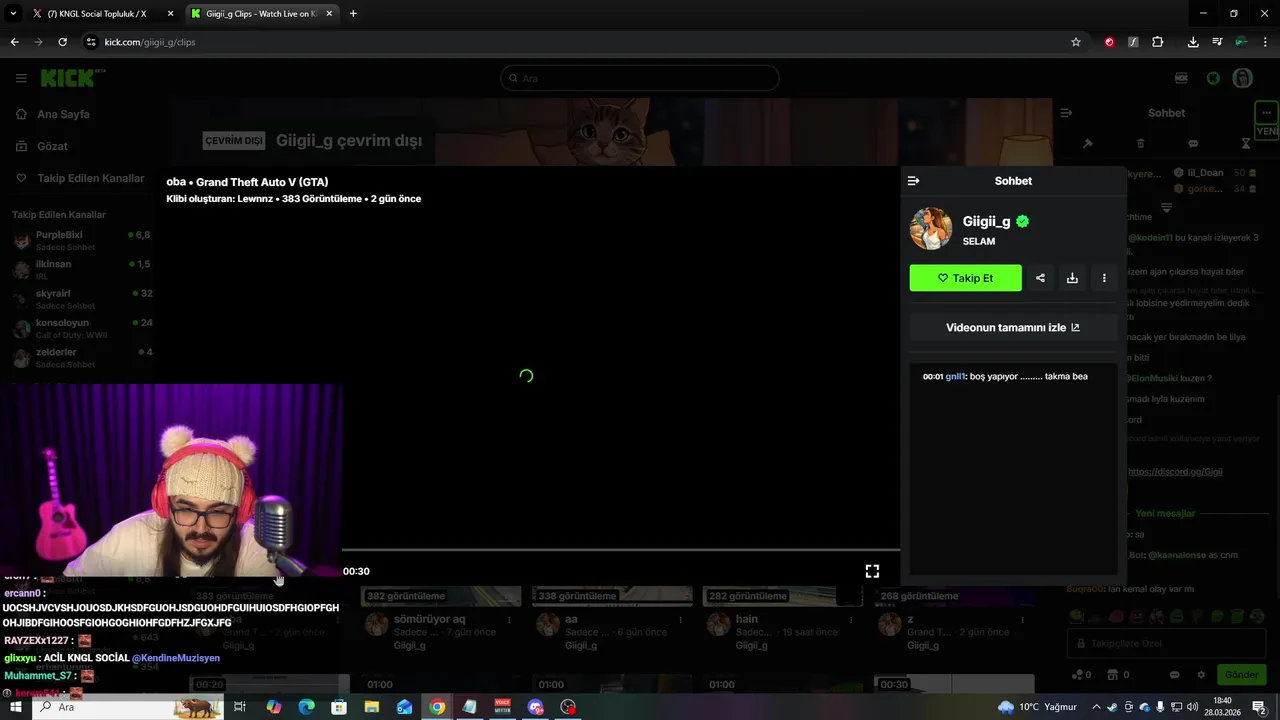Share the clip with the share icon

[x=1040, y=278]
